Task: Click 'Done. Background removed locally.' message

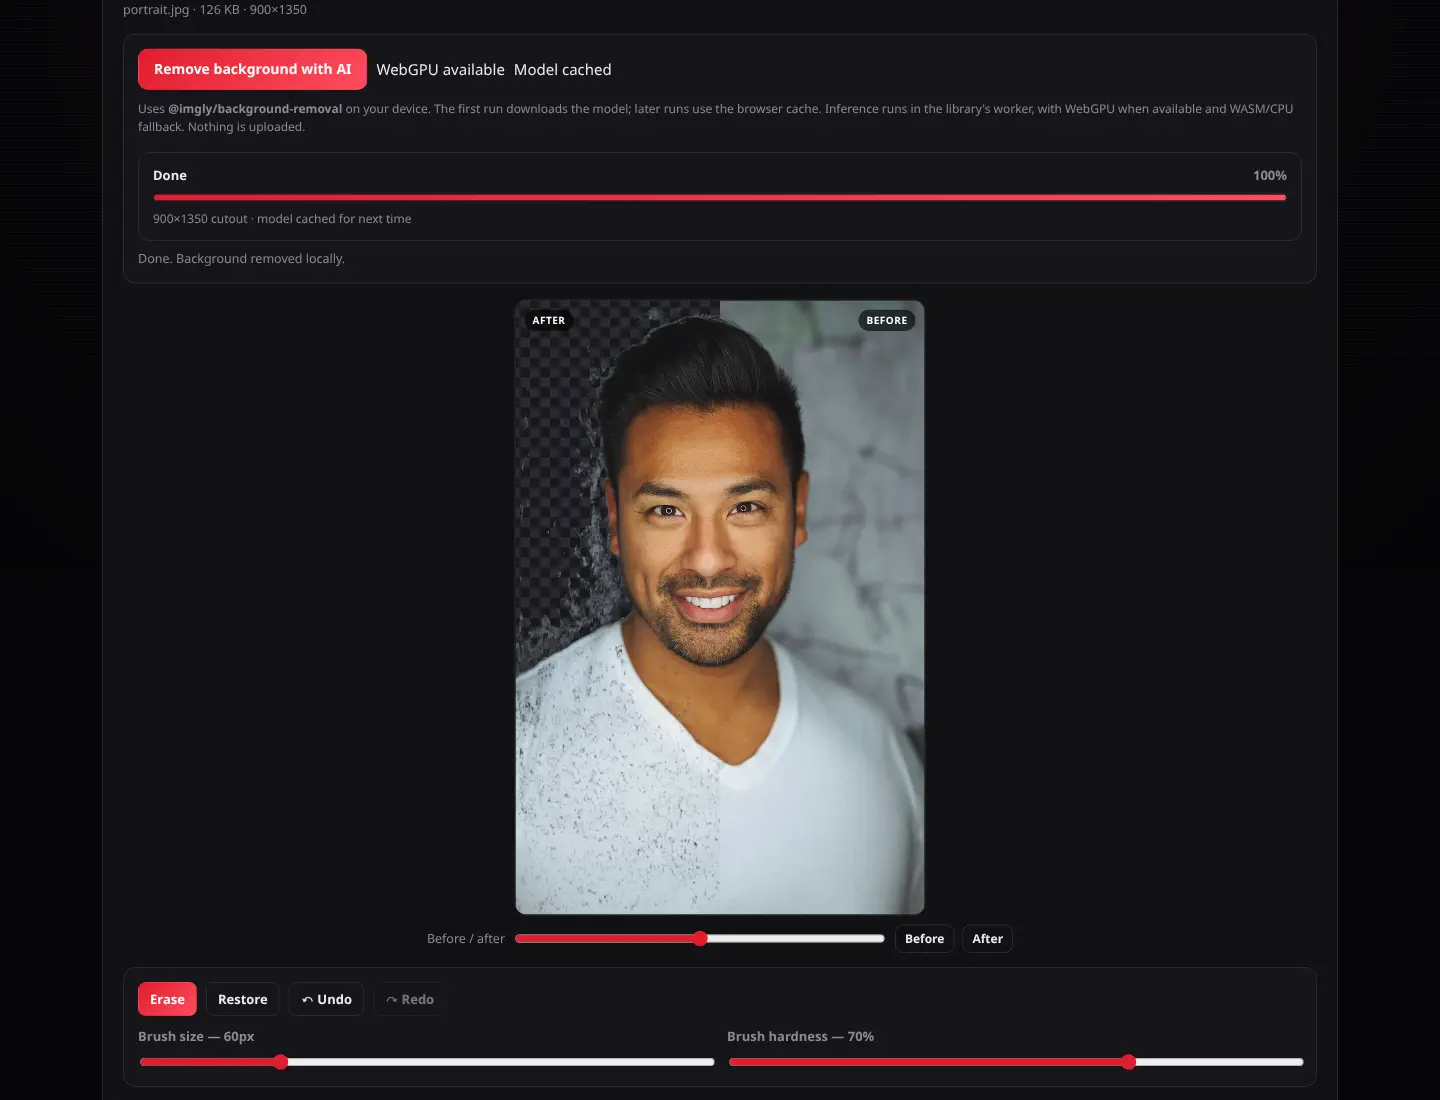Action: pos(241,258)
